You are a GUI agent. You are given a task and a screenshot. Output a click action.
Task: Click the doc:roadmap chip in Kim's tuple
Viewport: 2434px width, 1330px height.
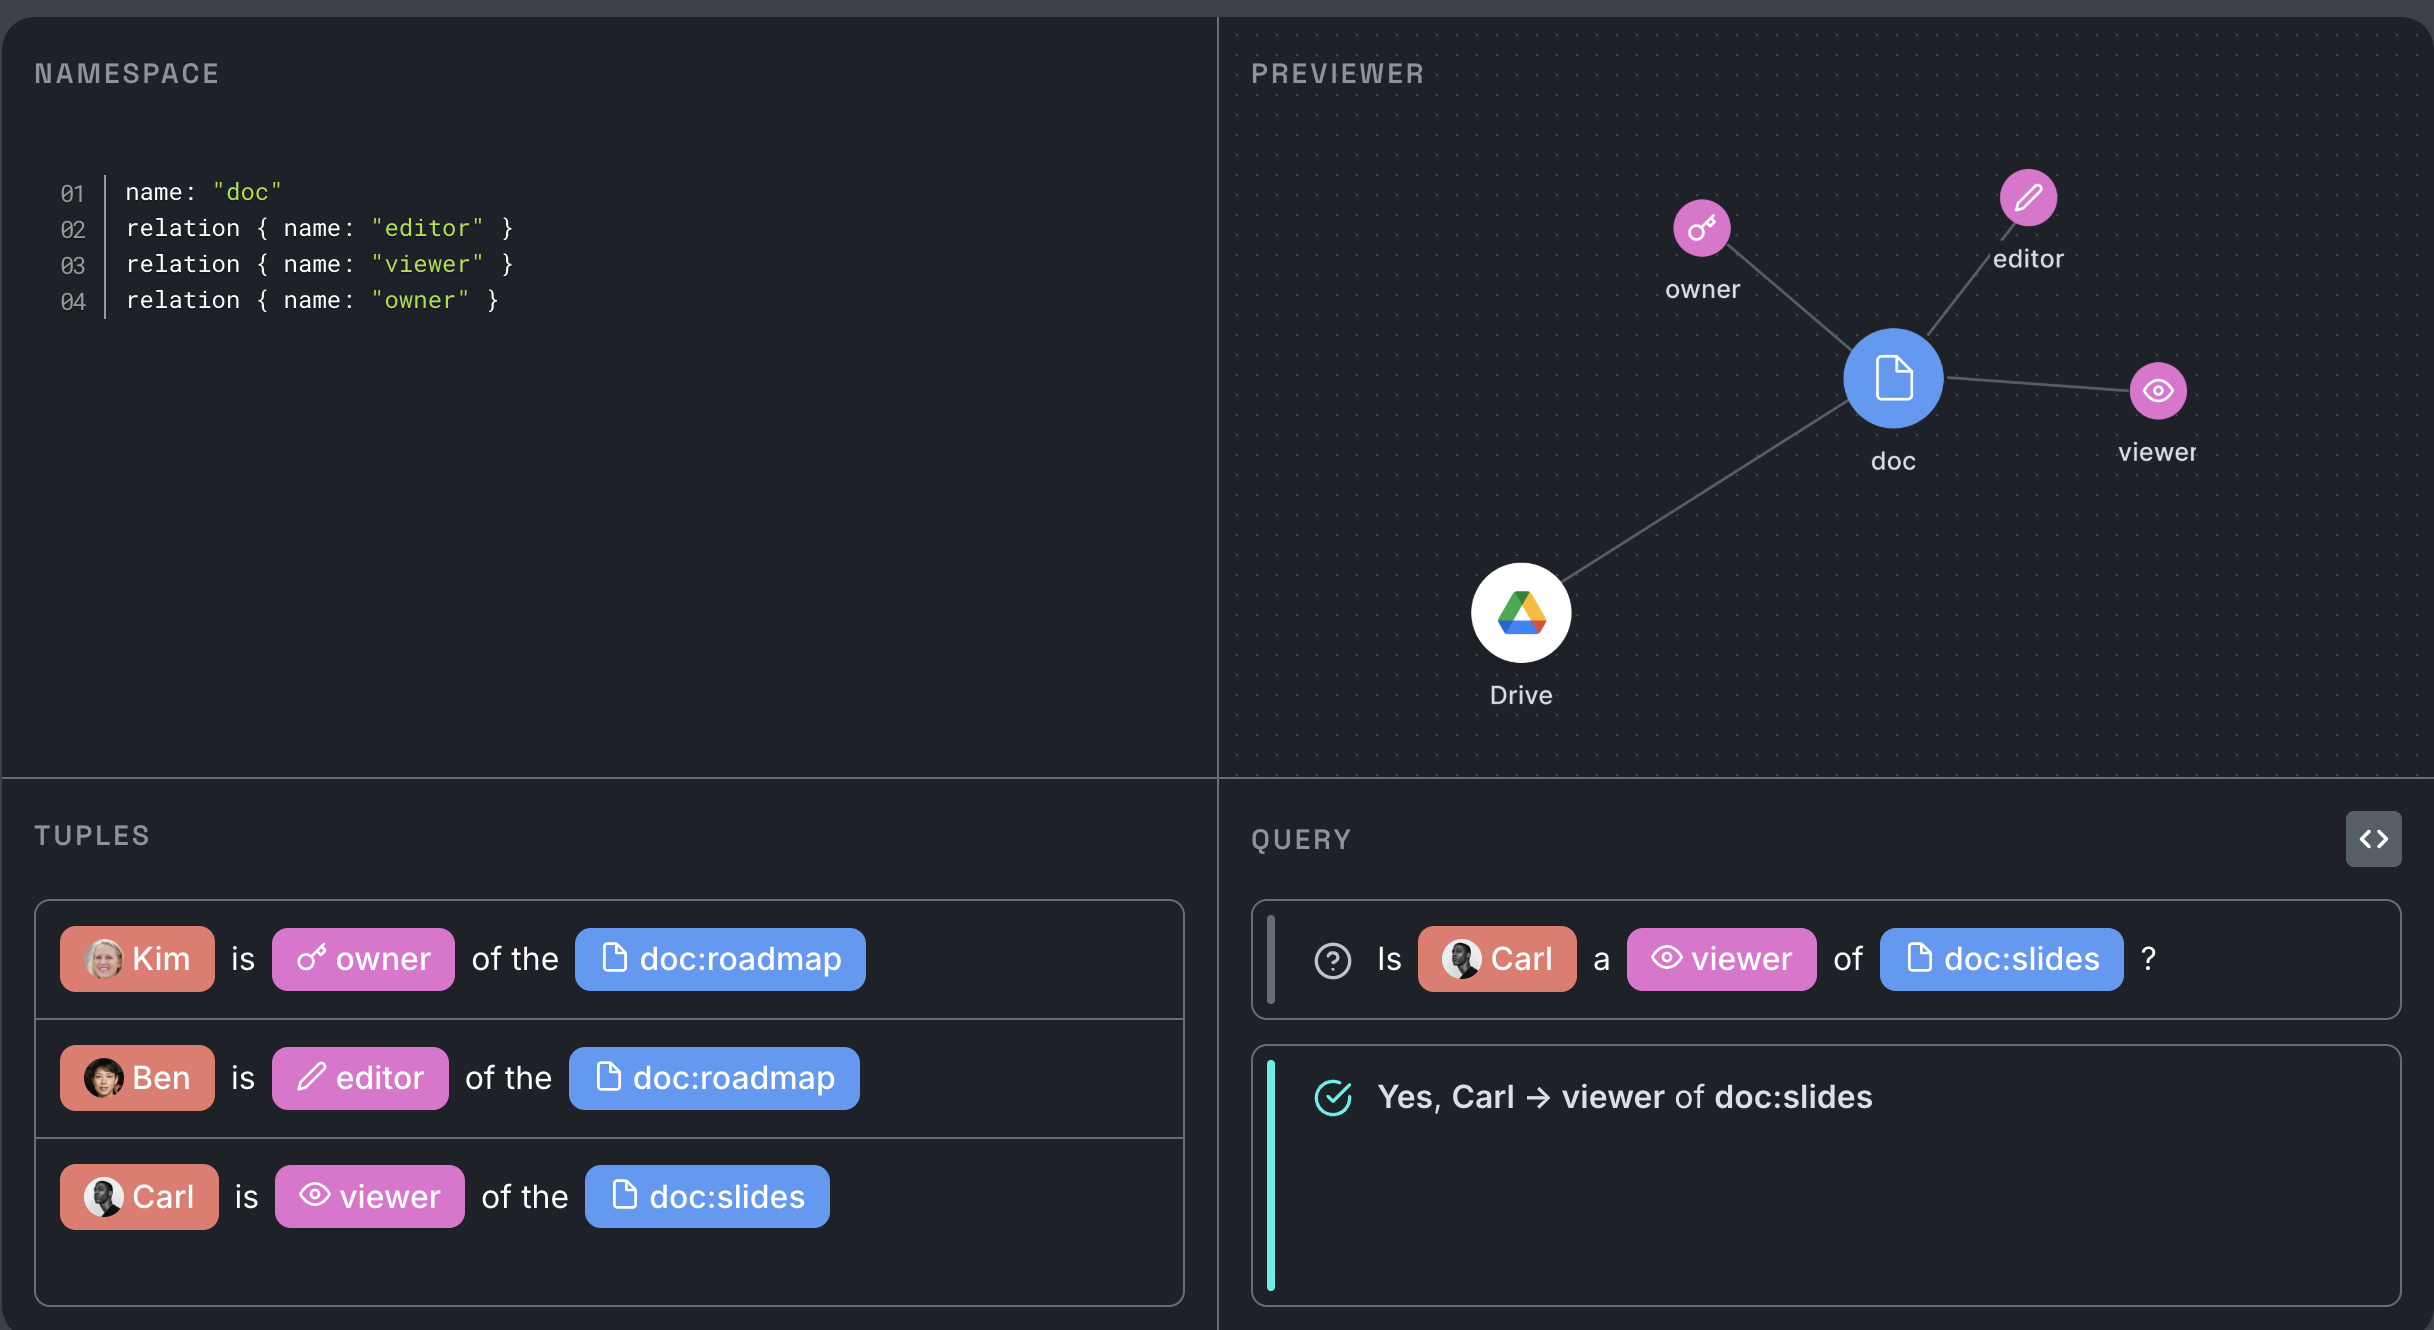pos(720,959)
